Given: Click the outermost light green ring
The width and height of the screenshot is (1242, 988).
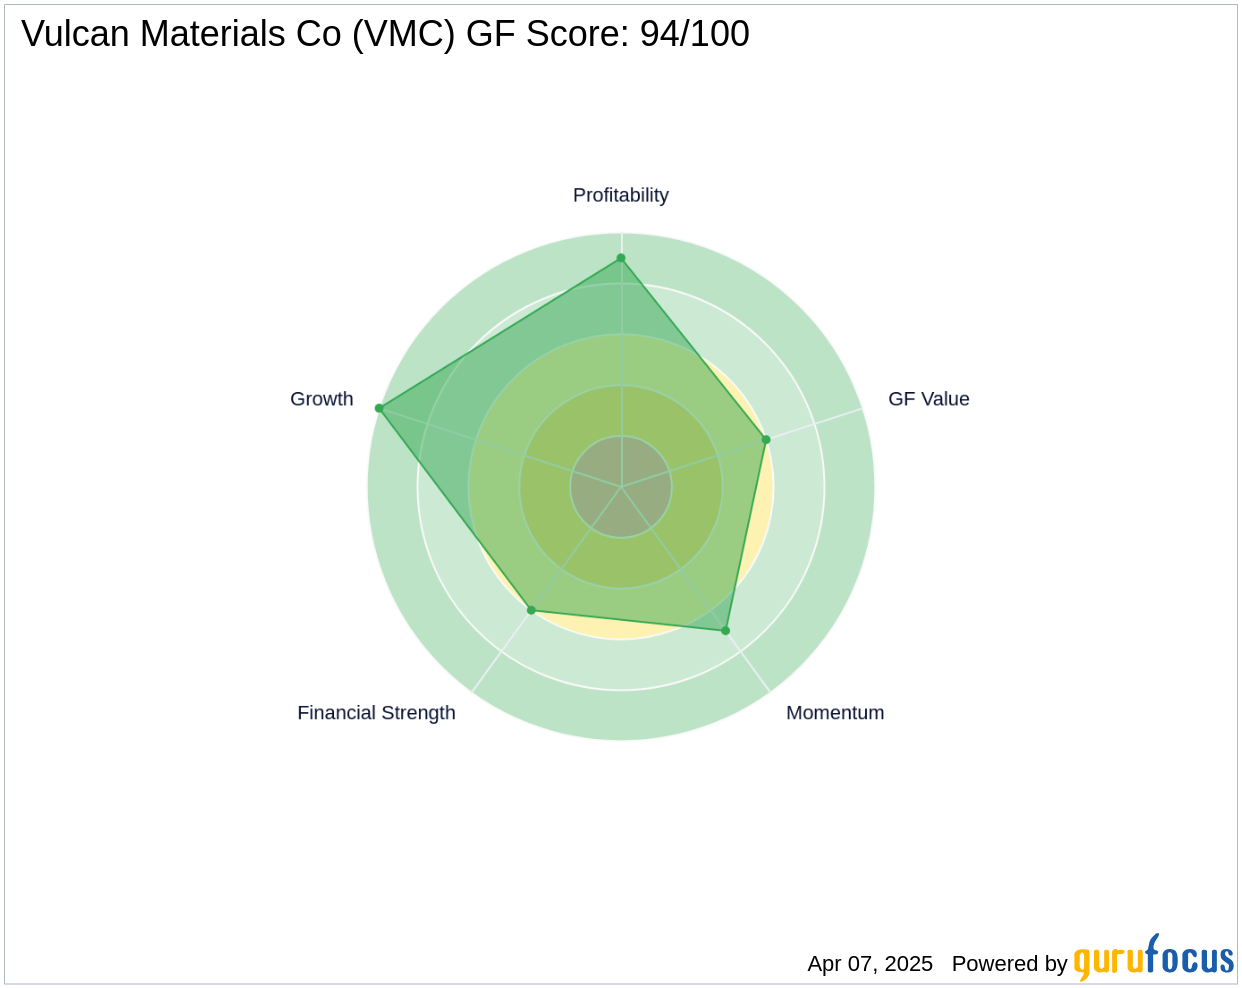Looking at the screenshot, I should click(621, 715).
